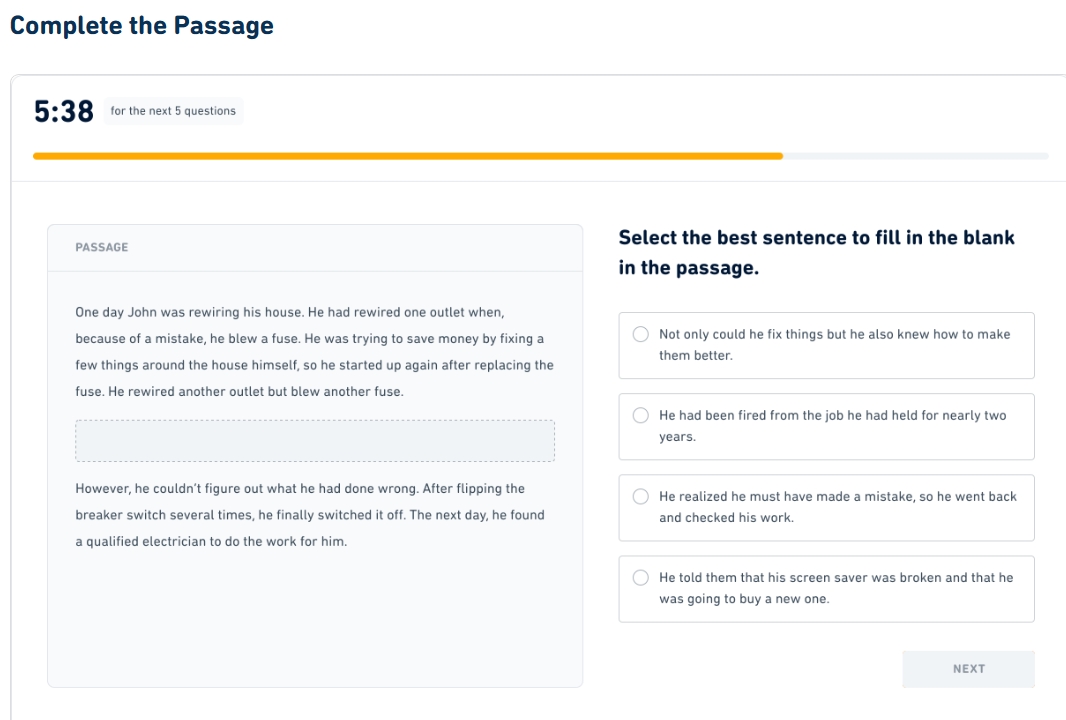This screenshot has width=1066, height=720.
Task: Click the text 'them better.' in the first answer
Action: (x=695, y=356)
